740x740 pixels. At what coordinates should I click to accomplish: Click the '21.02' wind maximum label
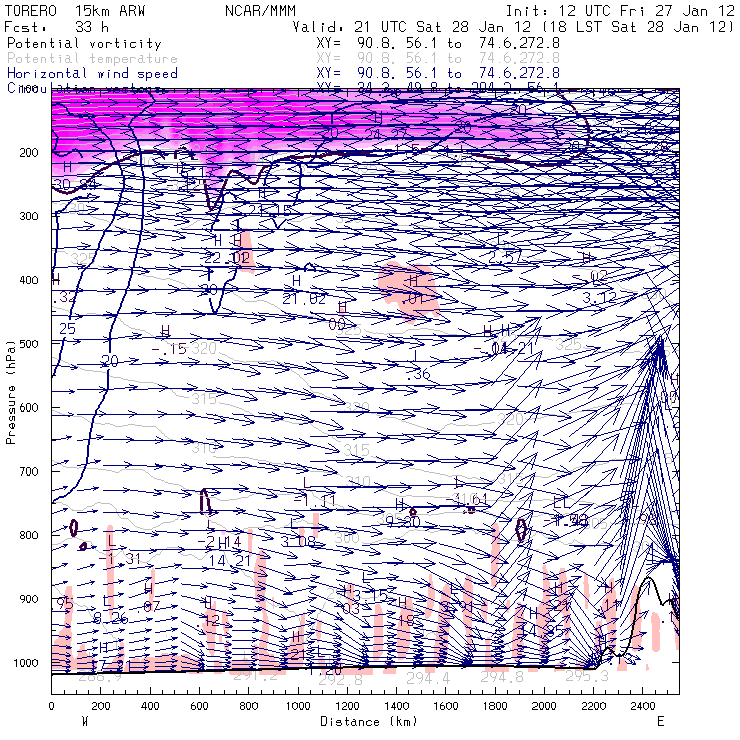(304, 299)
